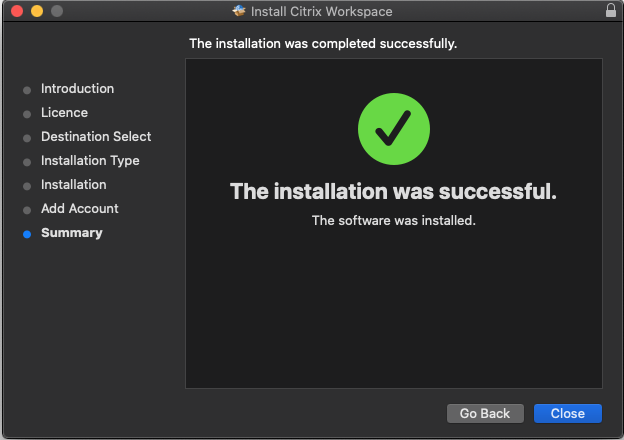This screenshot has height=440, width=624.
Task: Click the blue Summary step bullet
Action: pyautogui.click(x=27, y=234)
